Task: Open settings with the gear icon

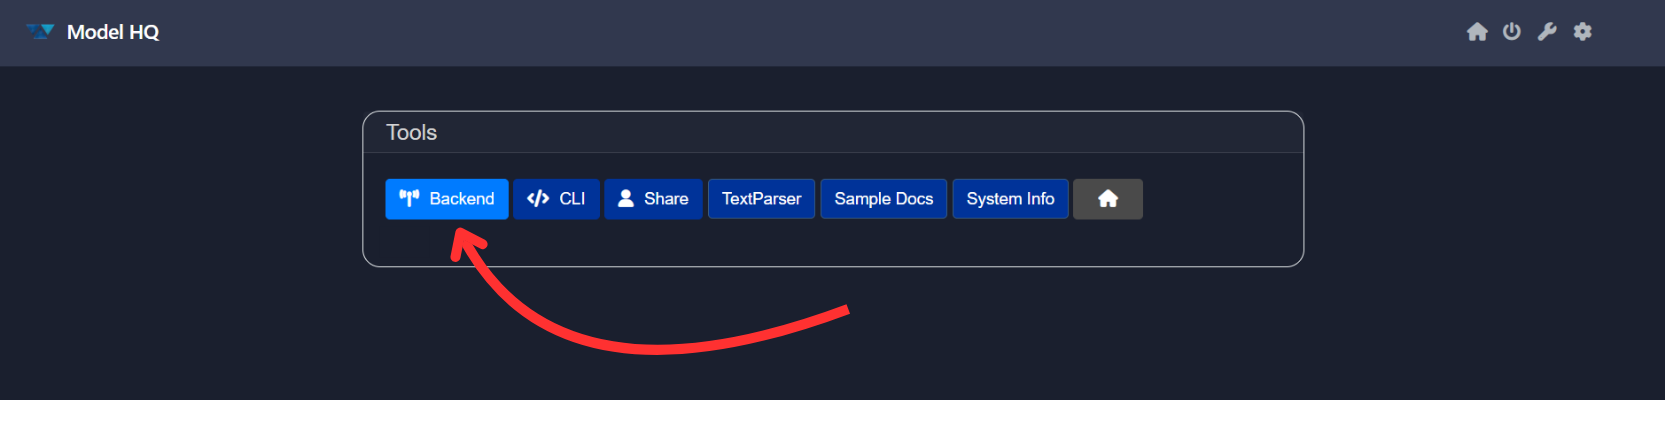Action: (1582, 32)
